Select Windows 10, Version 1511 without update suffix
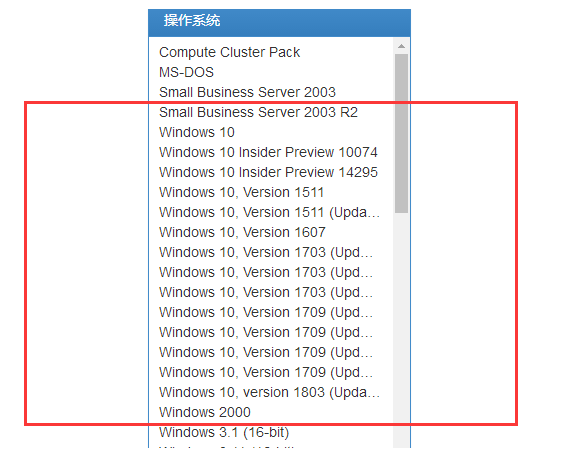This screenshot has width=563, height=449. 241,192
